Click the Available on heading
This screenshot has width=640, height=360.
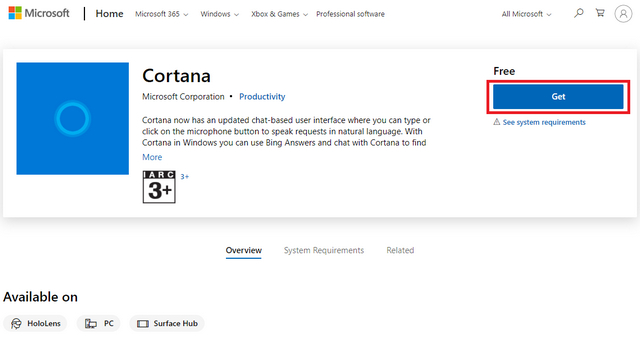pyautogui.click(x=40, y=297)
